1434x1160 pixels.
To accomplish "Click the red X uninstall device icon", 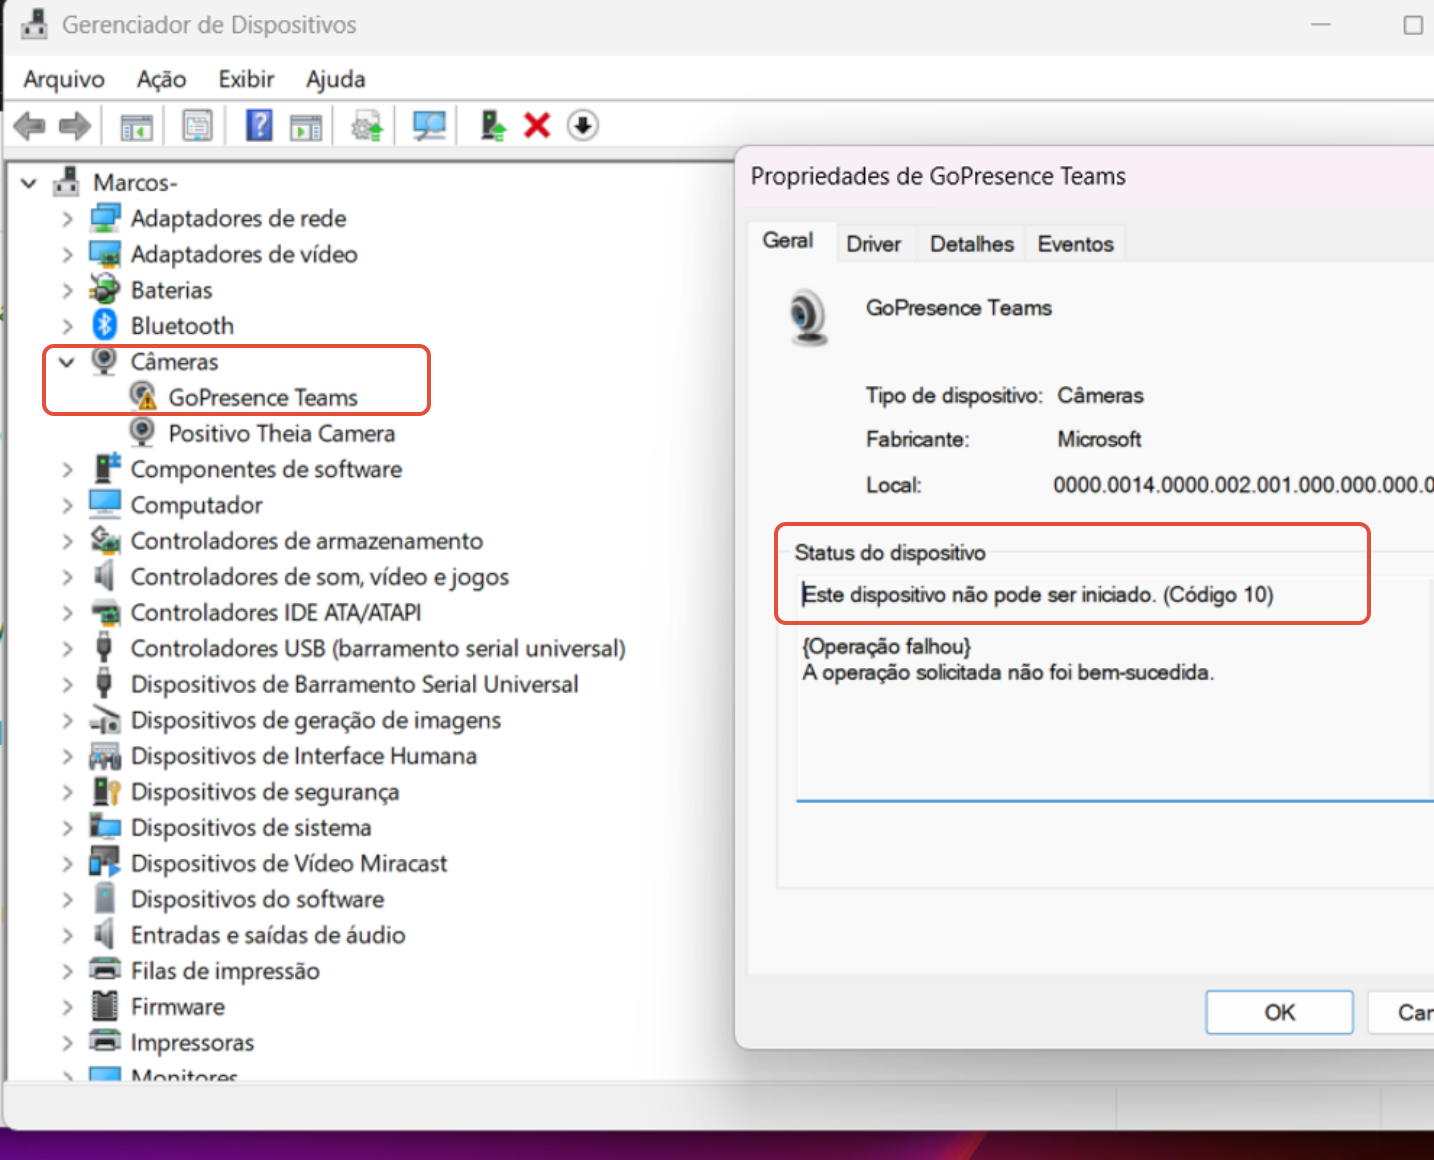I will click(x=537, y=126).
